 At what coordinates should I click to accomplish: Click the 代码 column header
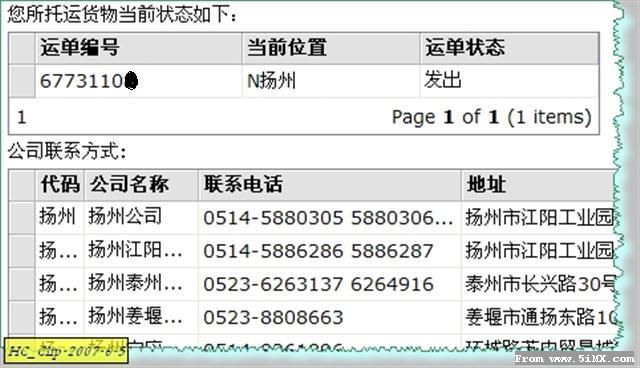(60, 185)
